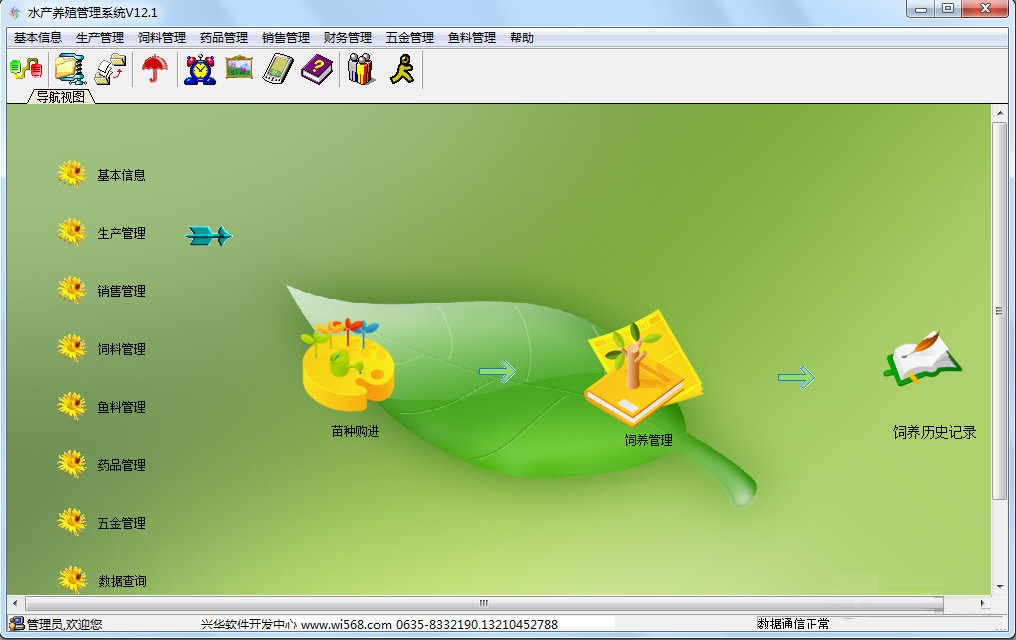Open the 饲料管理 menu
Screen dimensions: 1016x640
162,38
